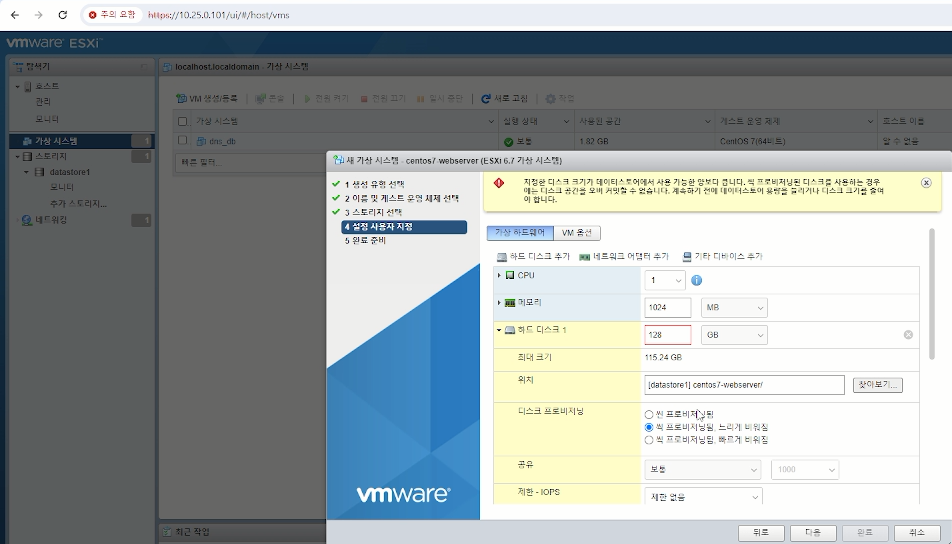Screen dimensions: 952x544
Task: Expand the Memory settings row
Action: tap(499, 302)
